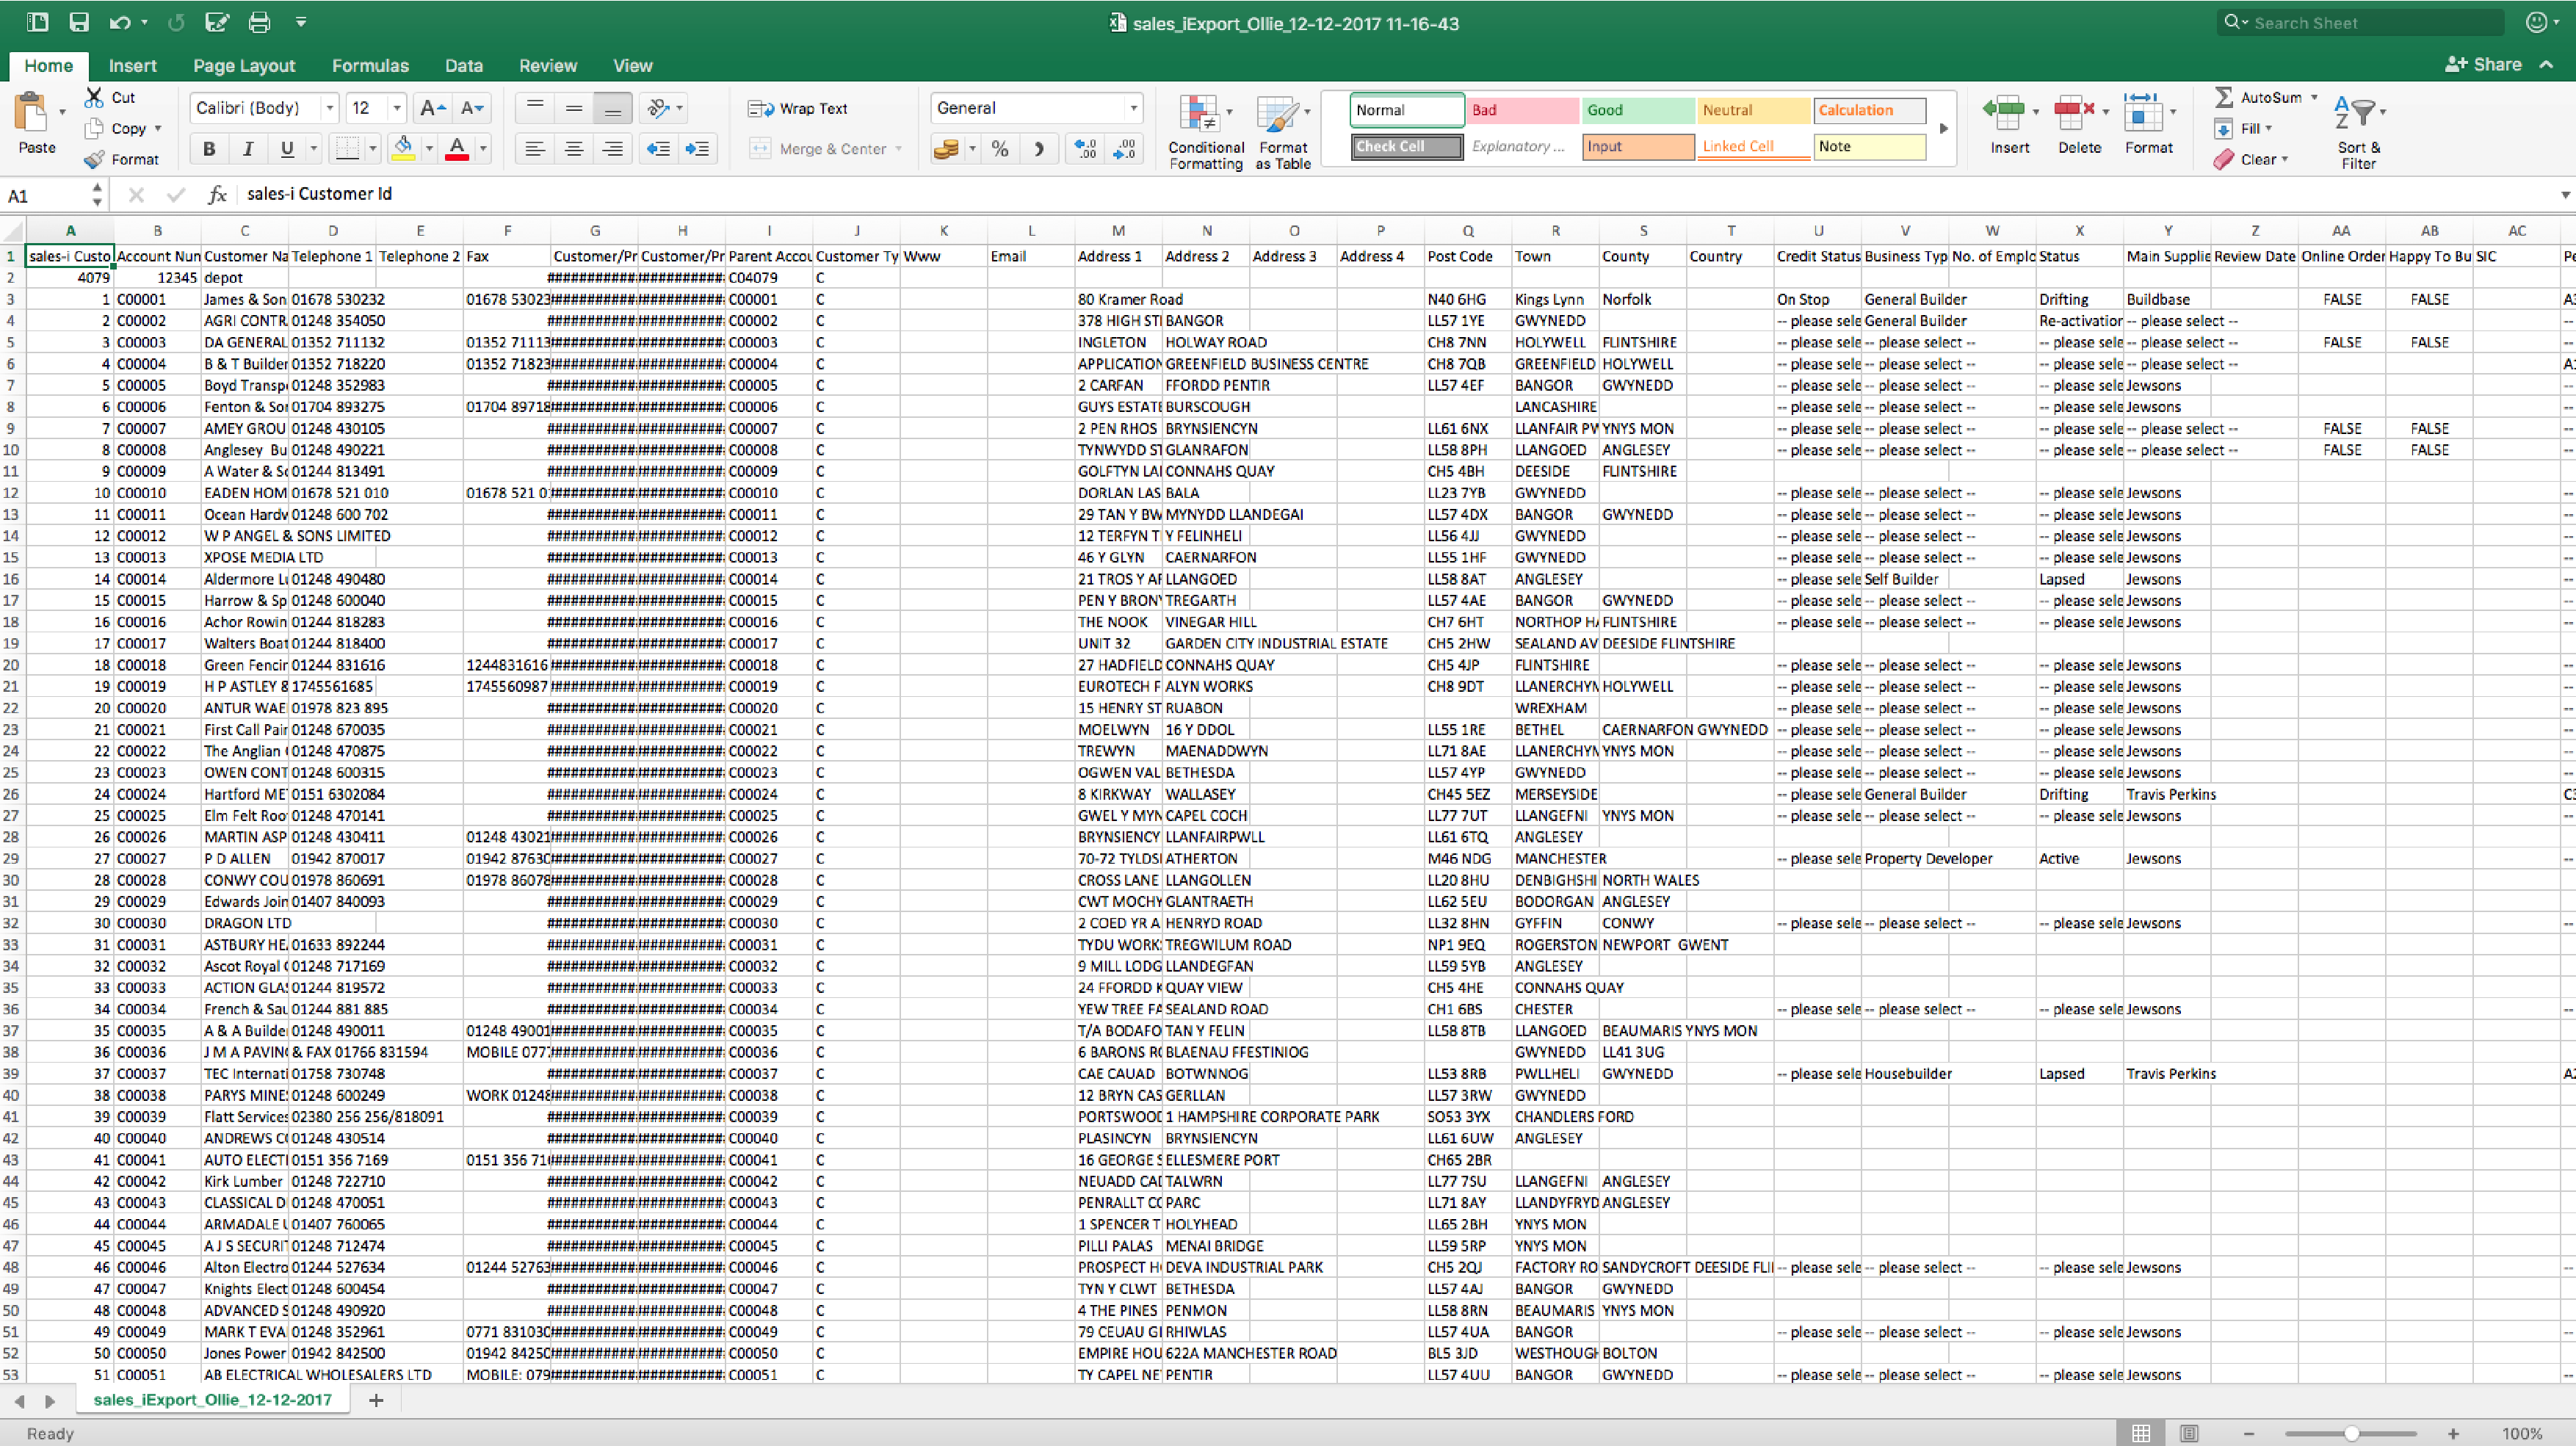Click the Paste clipboard icon
2576x1446 pixels.
32,112
